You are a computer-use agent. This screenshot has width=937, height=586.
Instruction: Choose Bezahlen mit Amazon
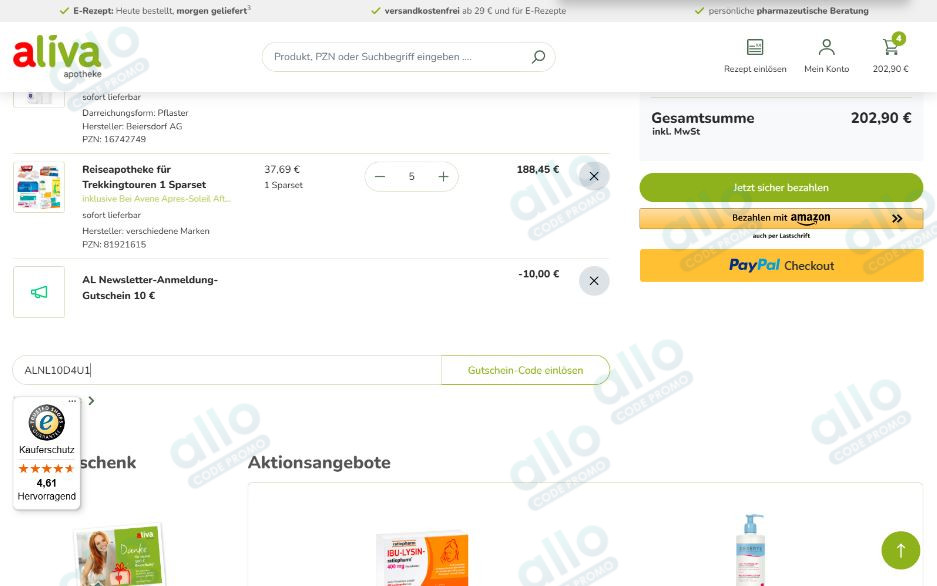point(781,218)
